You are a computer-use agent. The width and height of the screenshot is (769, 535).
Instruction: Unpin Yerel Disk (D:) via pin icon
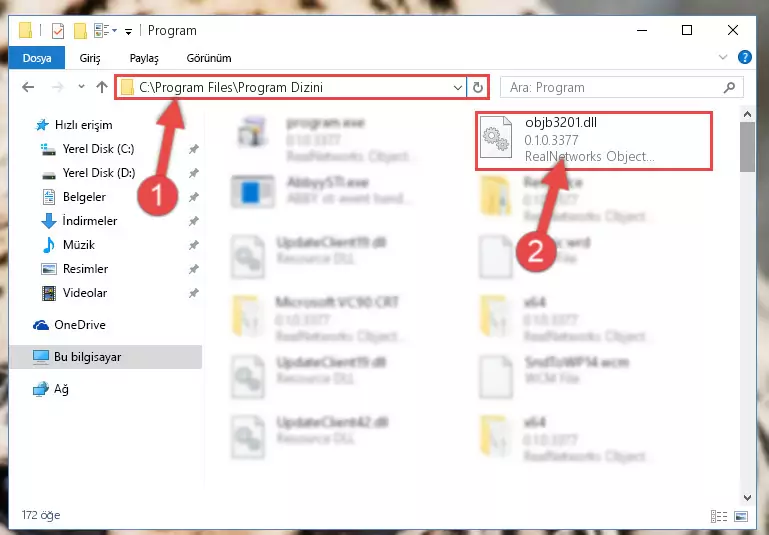point(194,173)
